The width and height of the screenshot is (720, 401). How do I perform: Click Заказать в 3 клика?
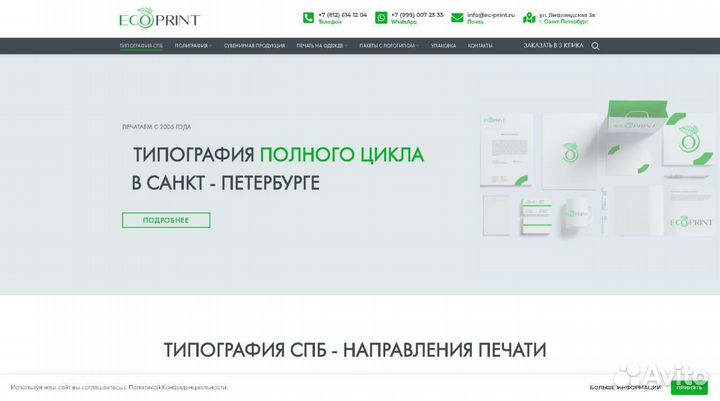click(x=553, y=45)
